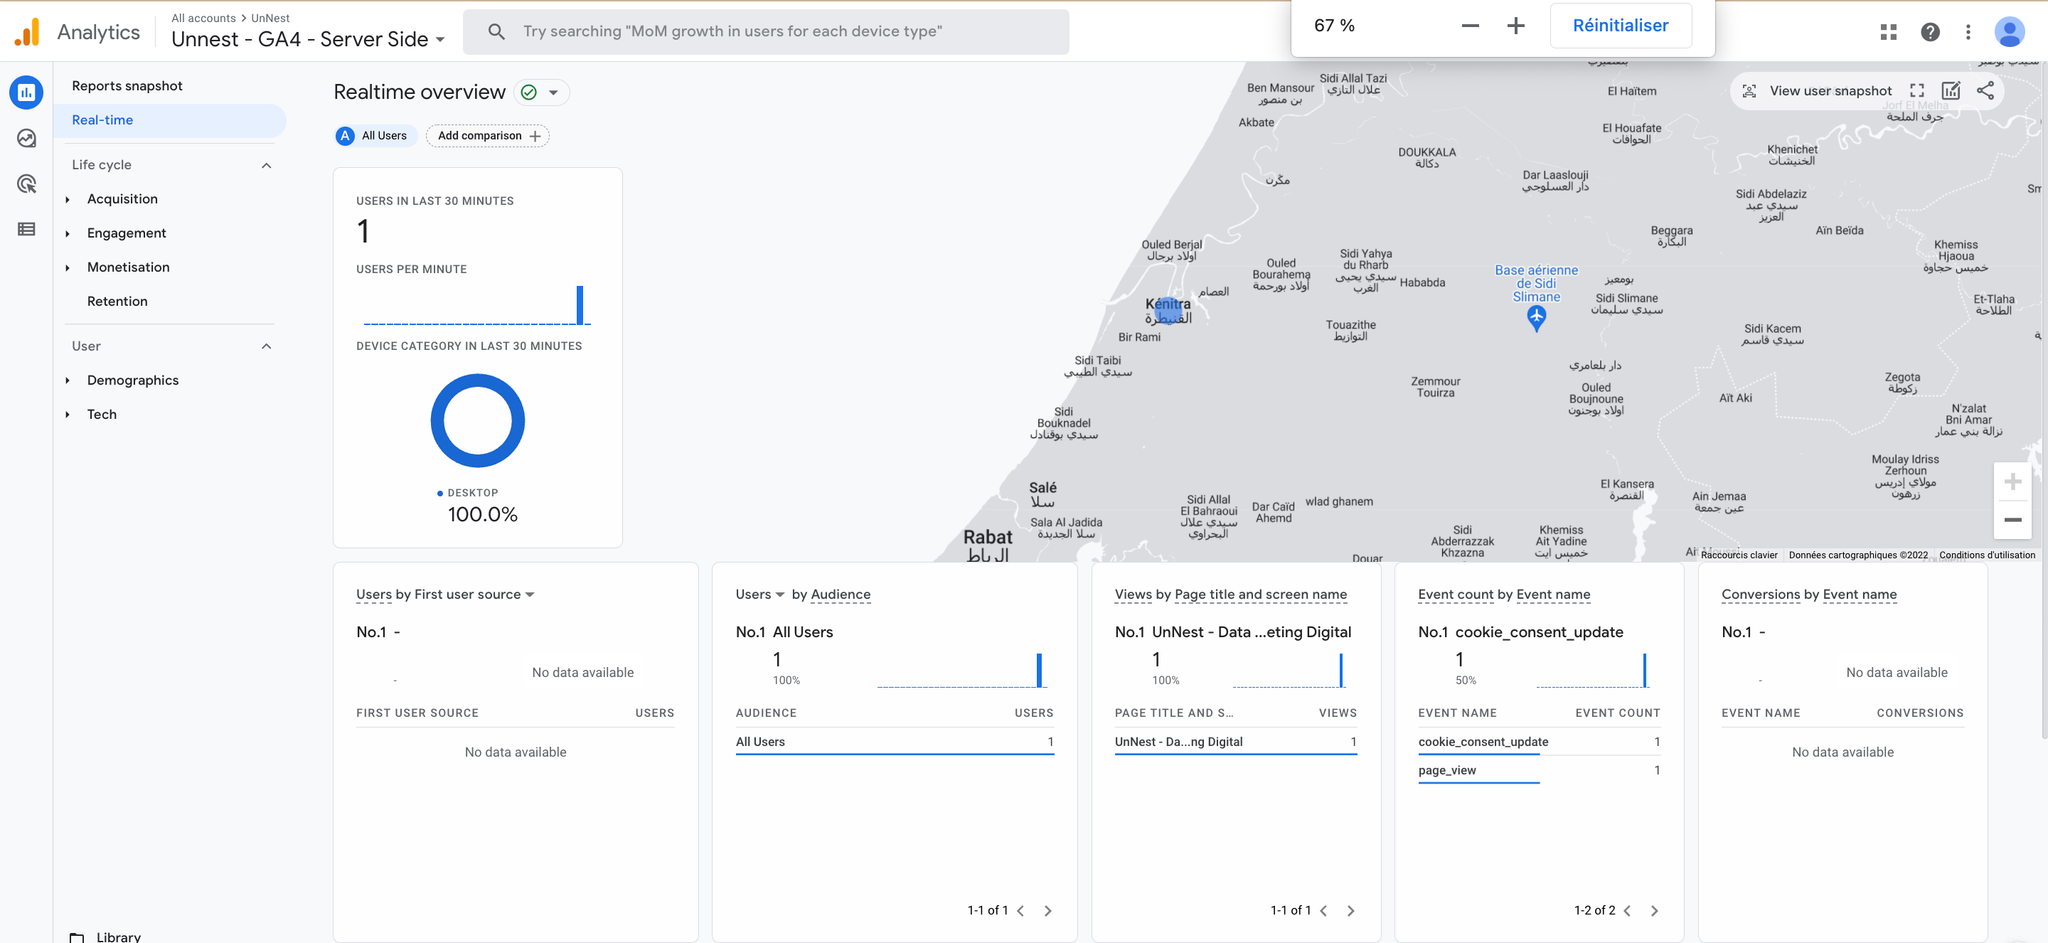Open the Advertising sidebar icon

(27, 184)
